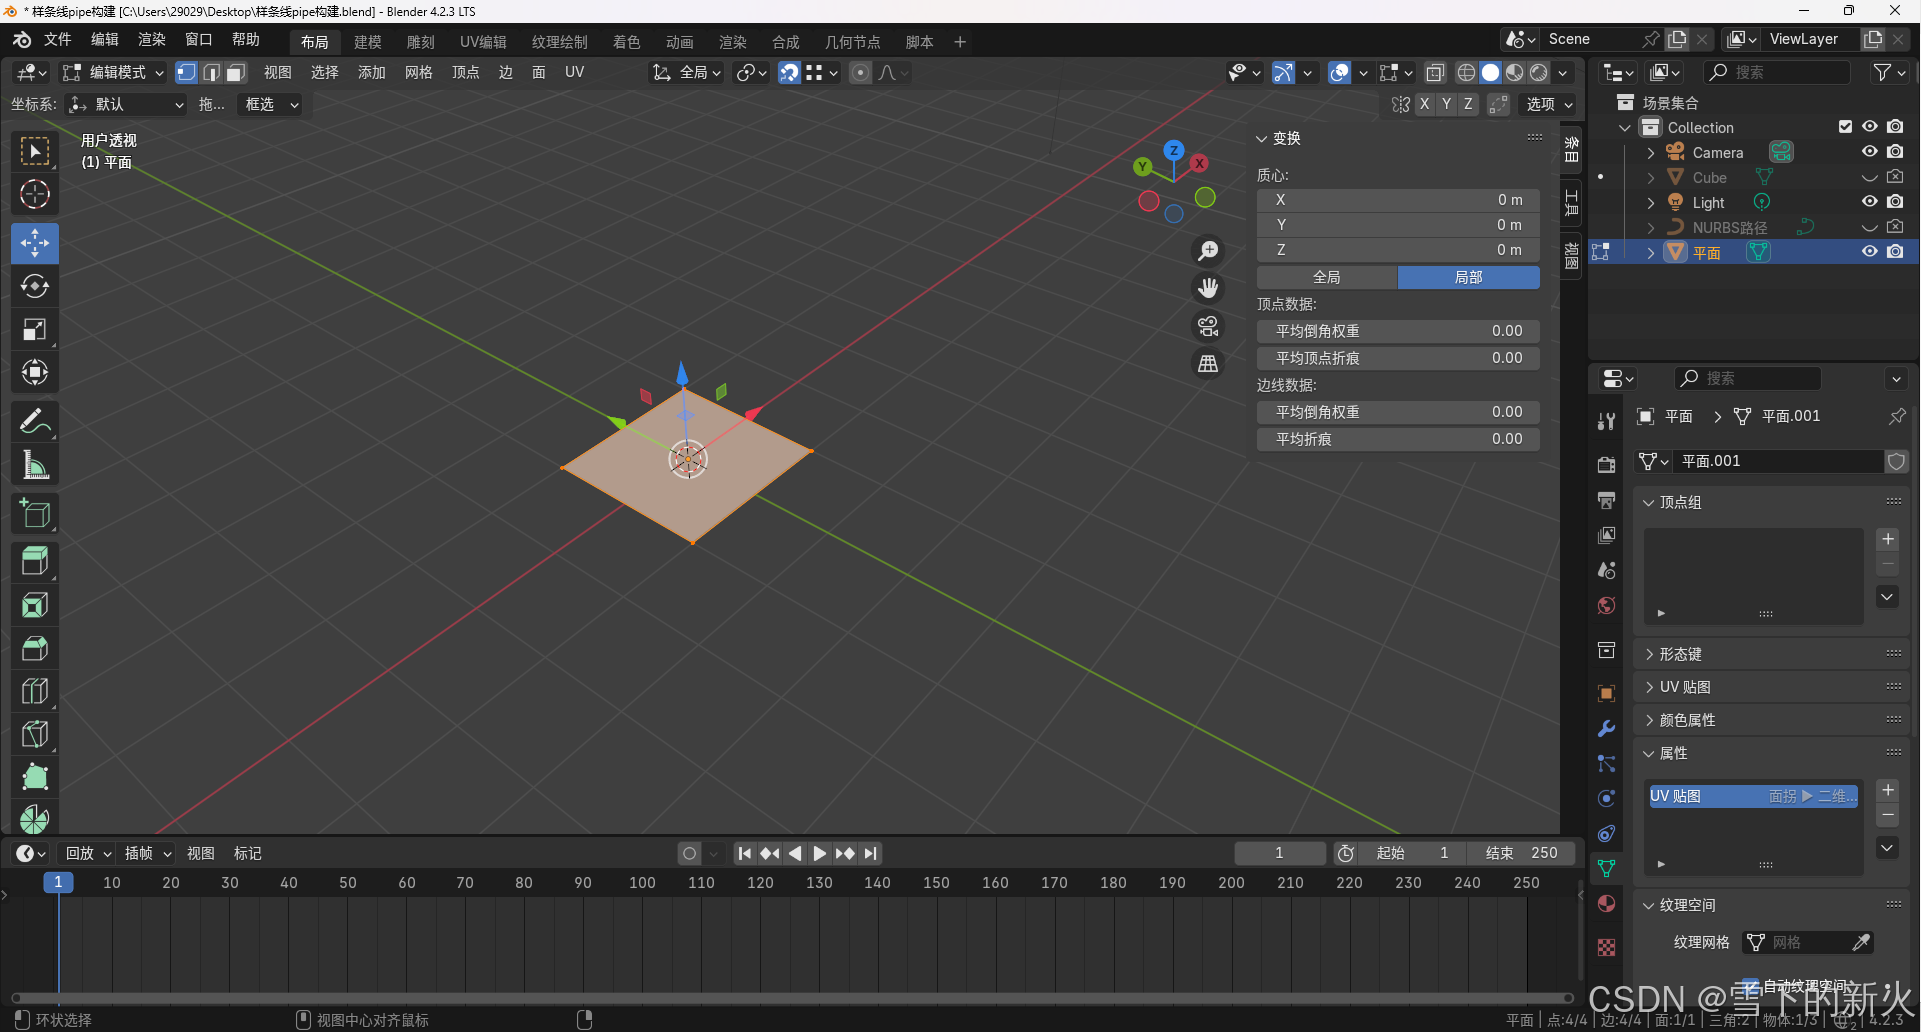Click the median X value field
The width and height of the screenshot is (1921, 1032).
tap(1398, 200)
